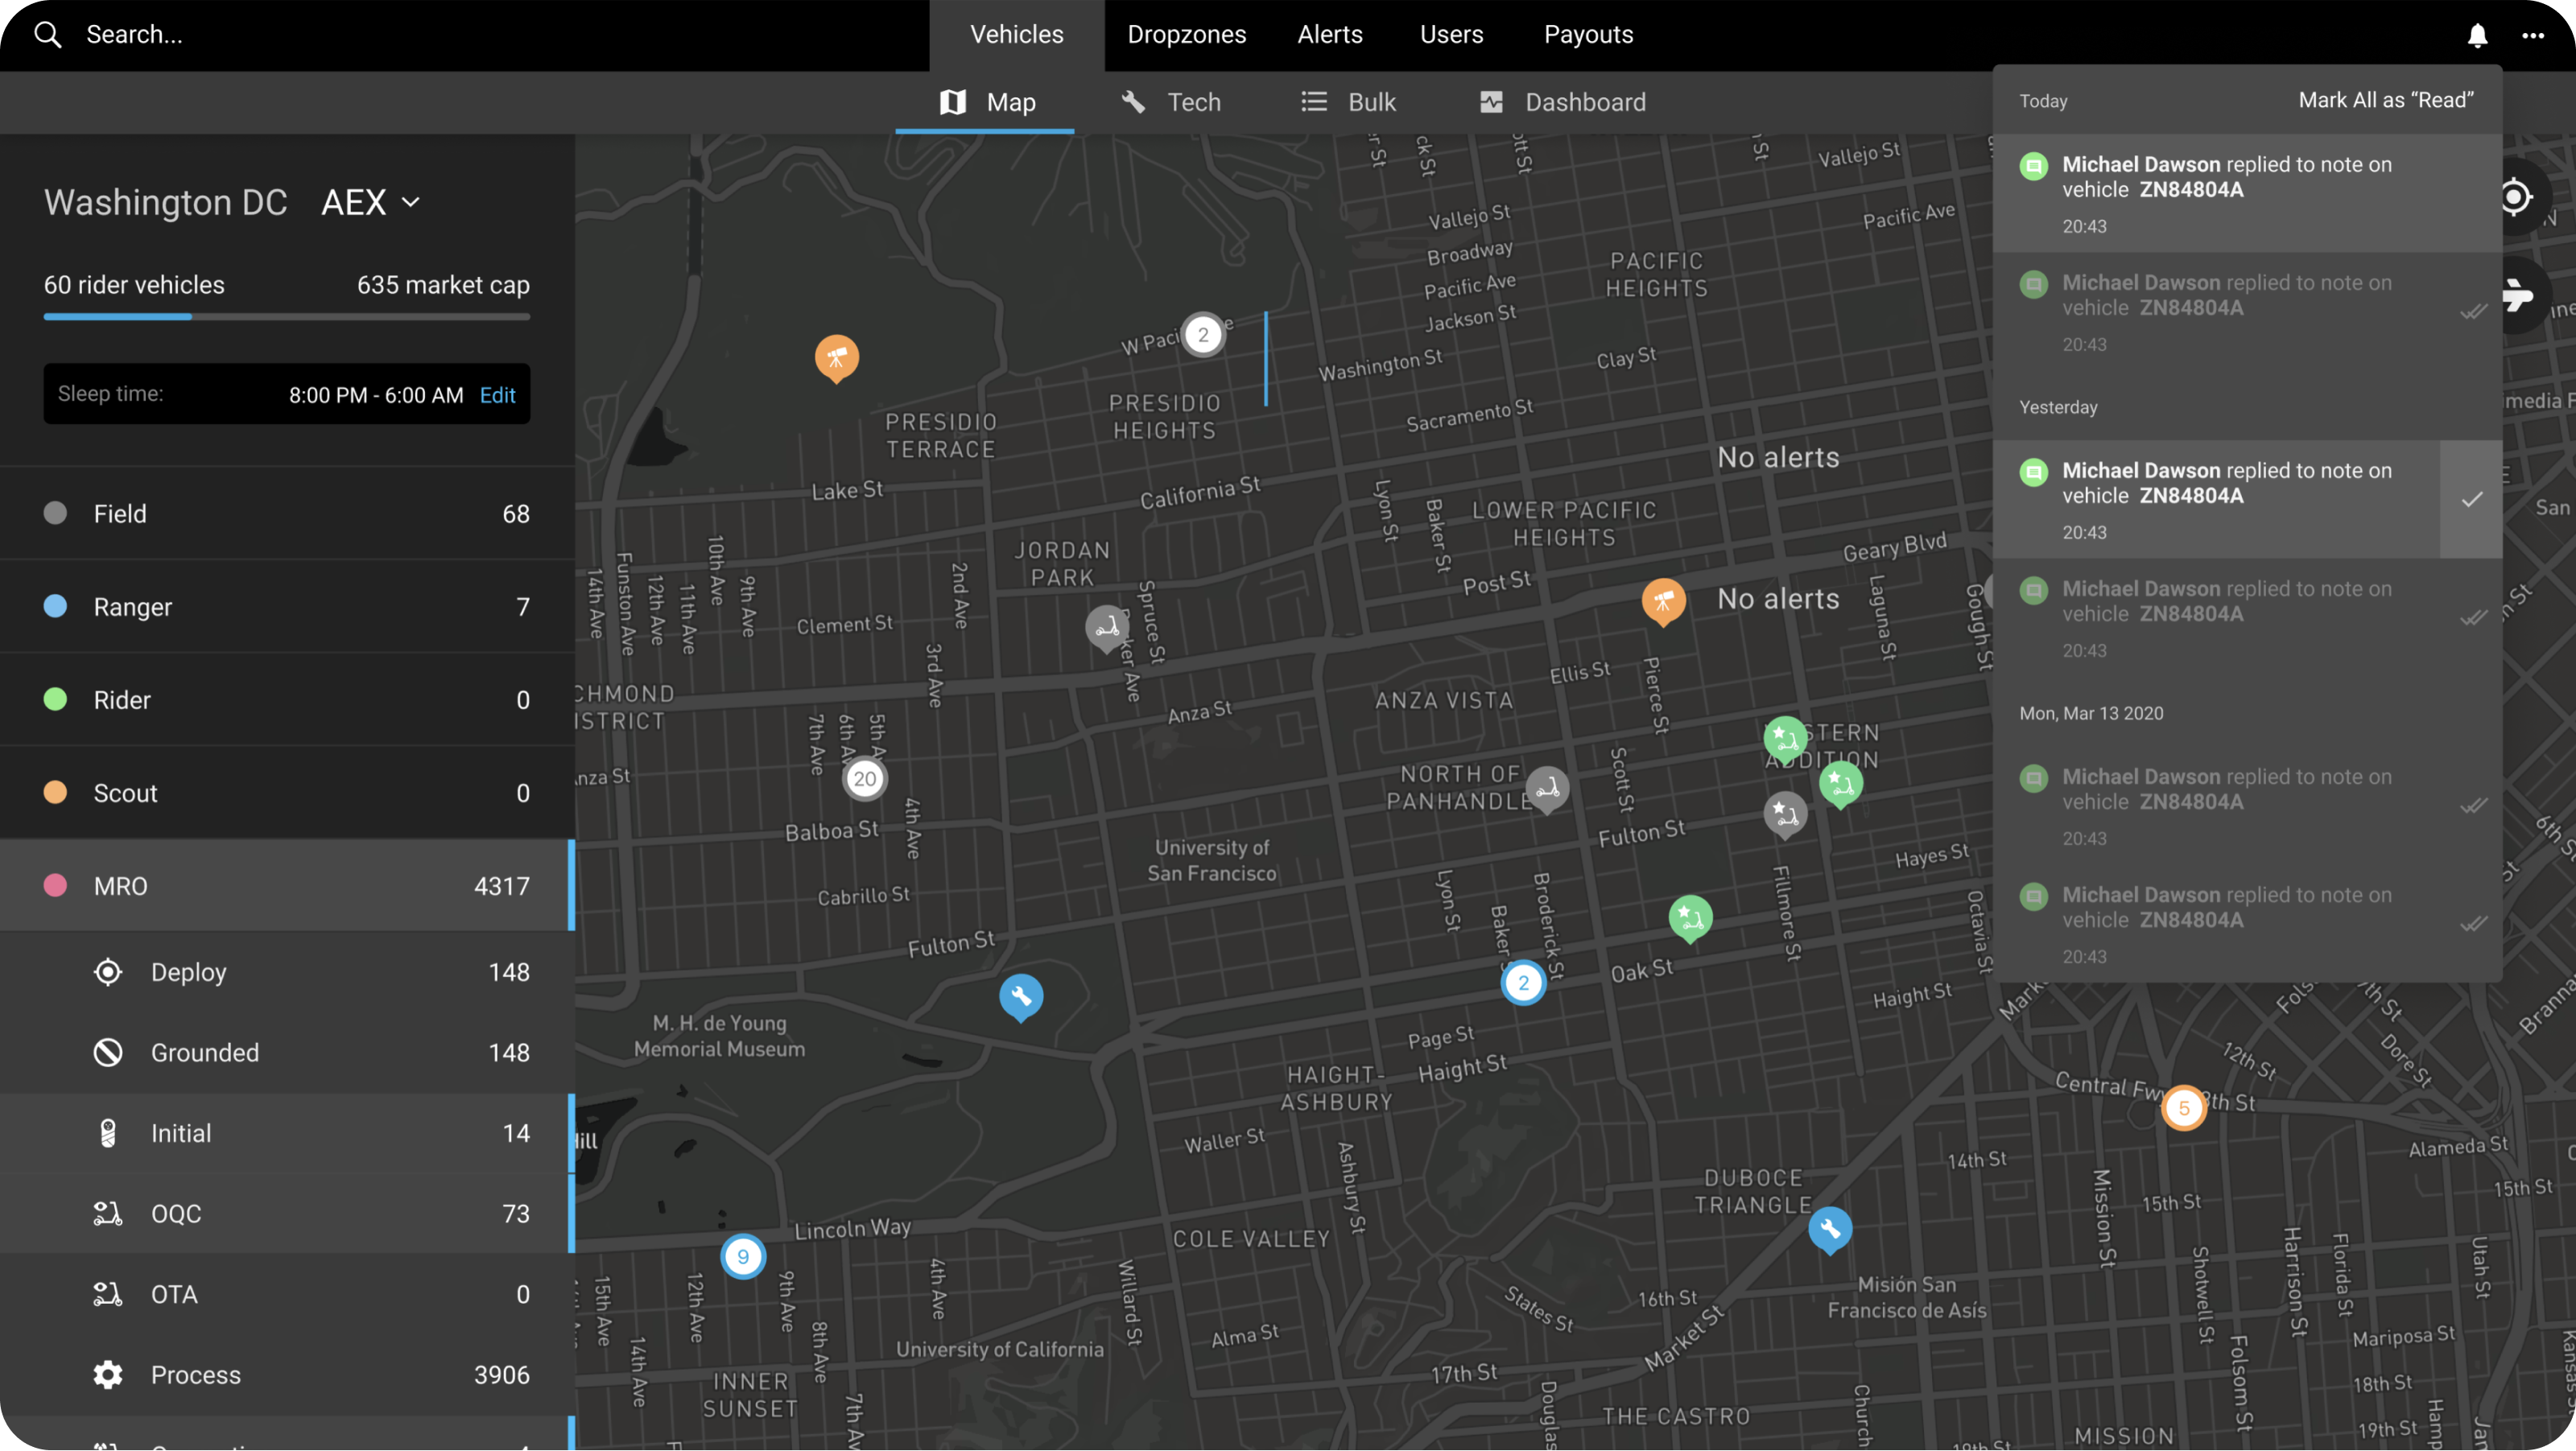Click the Process gear icon
The image size is (2576, 1451).
pos(108,1375)
